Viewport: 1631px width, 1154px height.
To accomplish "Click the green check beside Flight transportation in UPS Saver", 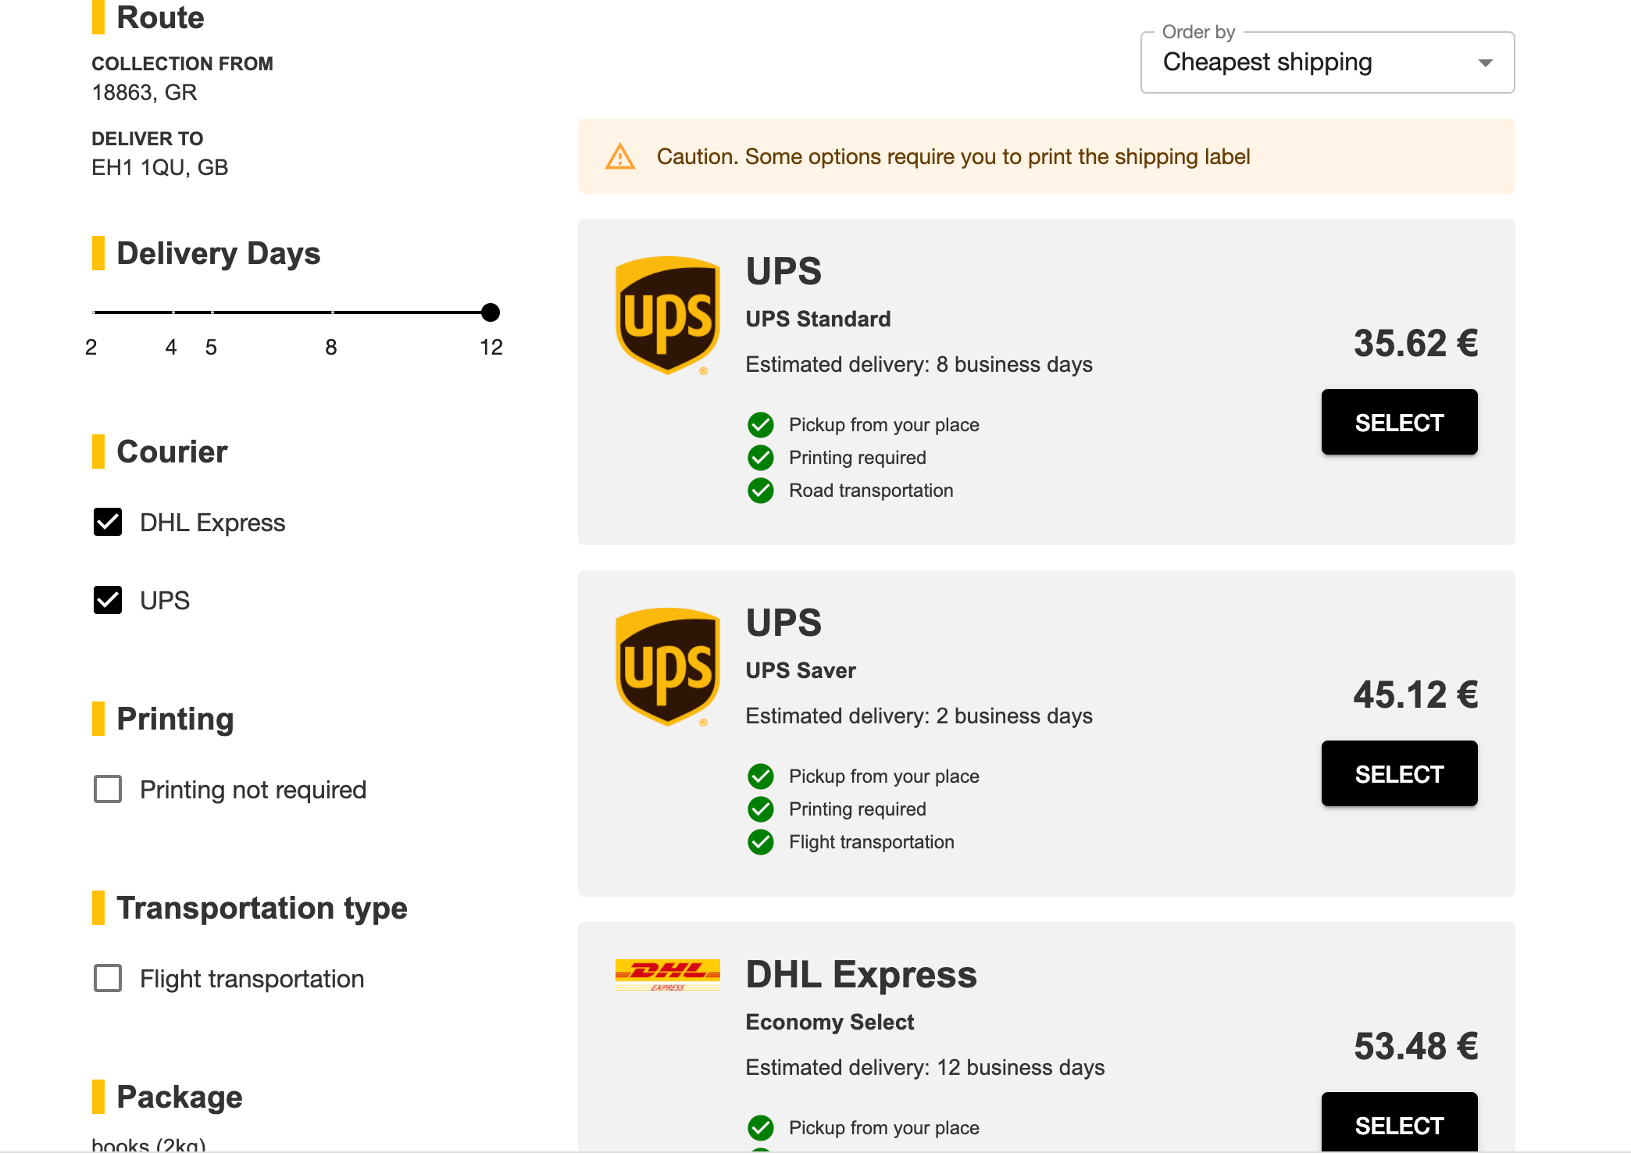I will tap(761, 842).
